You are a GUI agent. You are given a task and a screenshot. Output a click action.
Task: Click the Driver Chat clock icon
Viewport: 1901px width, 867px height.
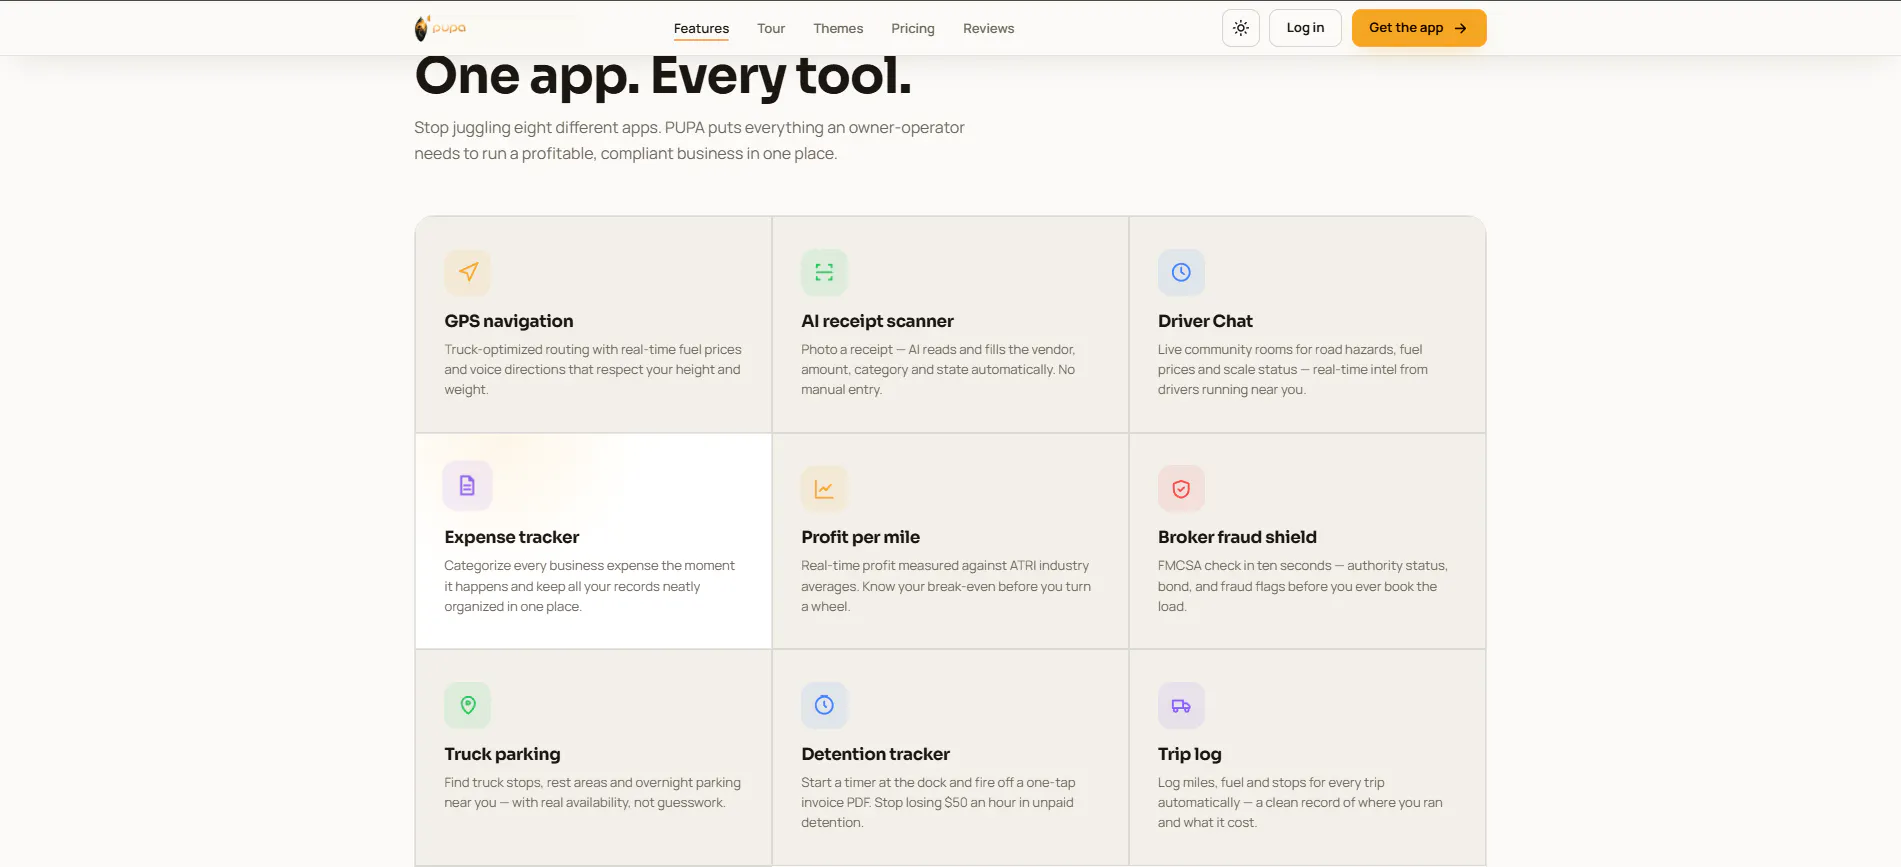(1181, 272)
